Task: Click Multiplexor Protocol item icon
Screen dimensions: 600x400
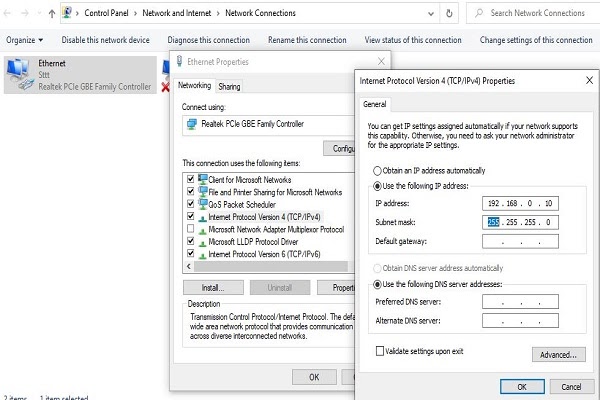Action: (x=202, y=231)
